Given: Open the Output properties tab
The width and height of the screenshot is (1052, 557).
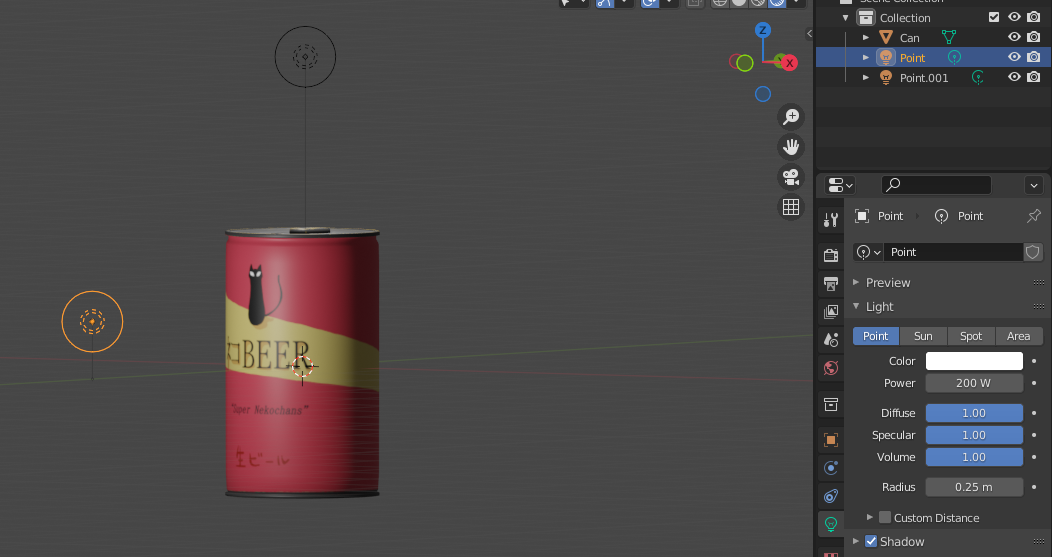Looking at the screenshot, I should (x=831, y=283).
